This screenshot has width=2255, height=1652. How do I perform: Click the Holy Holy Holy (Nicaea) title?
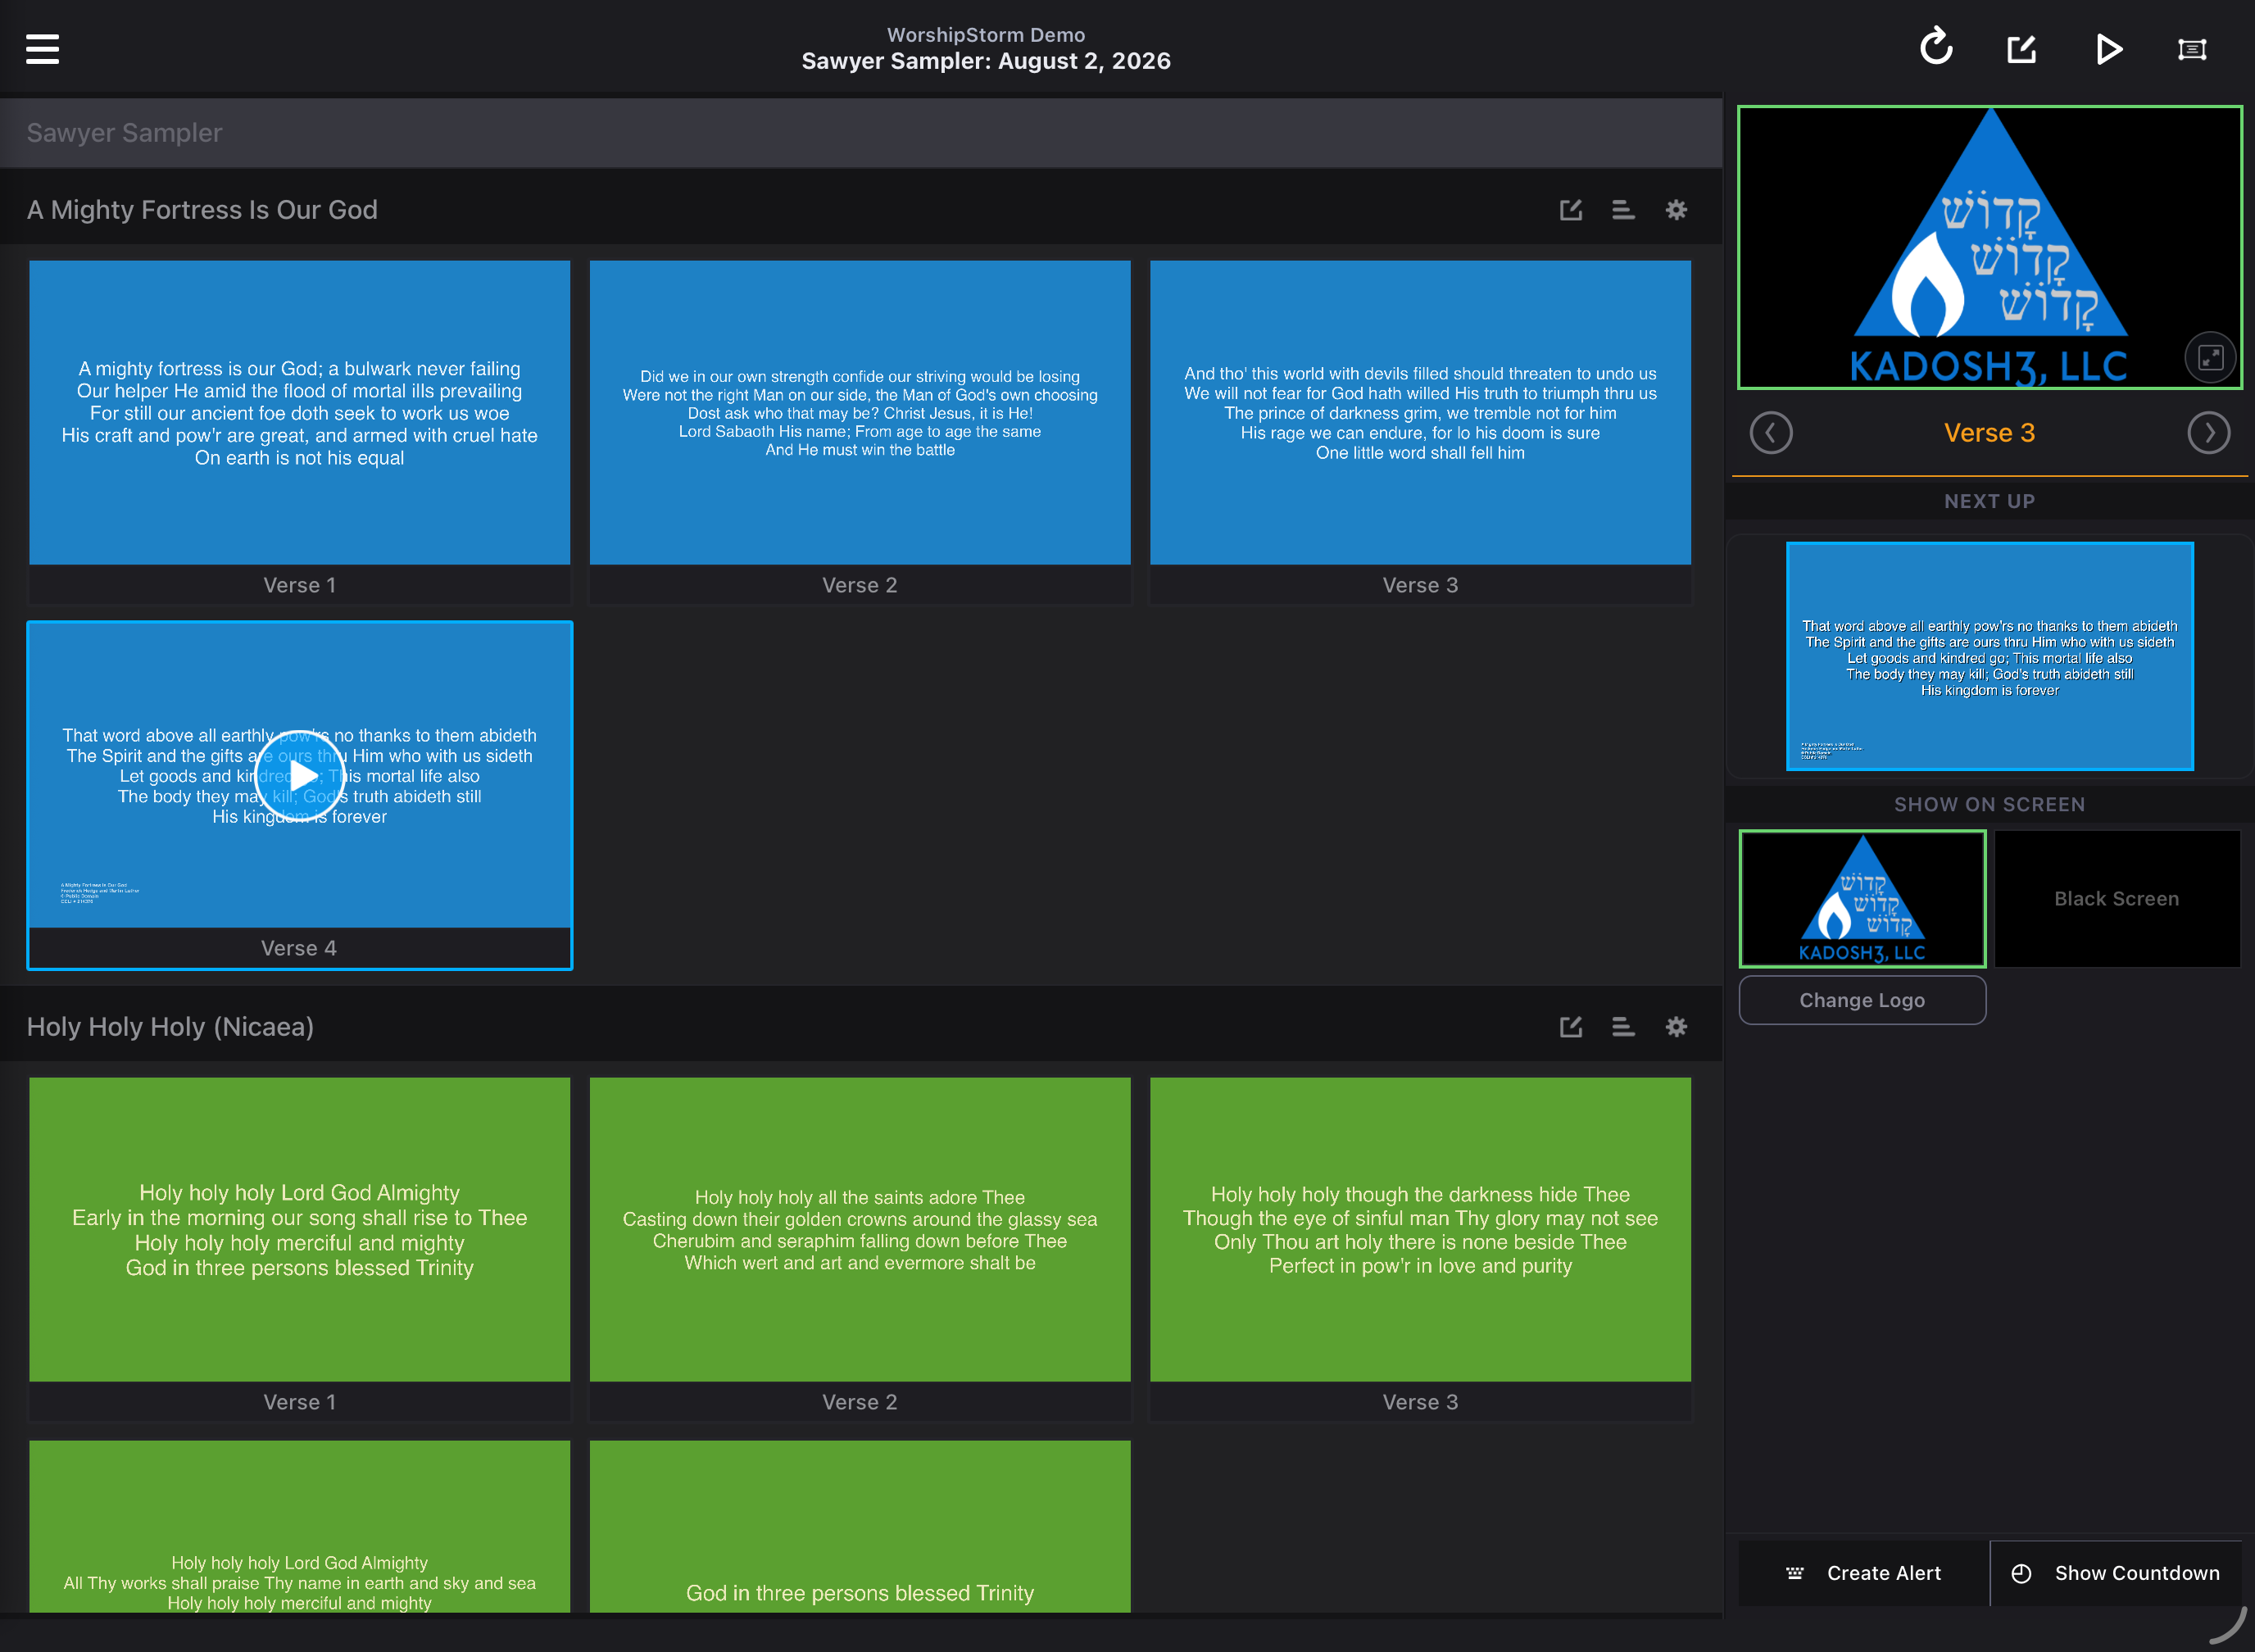click(170, 1027)
